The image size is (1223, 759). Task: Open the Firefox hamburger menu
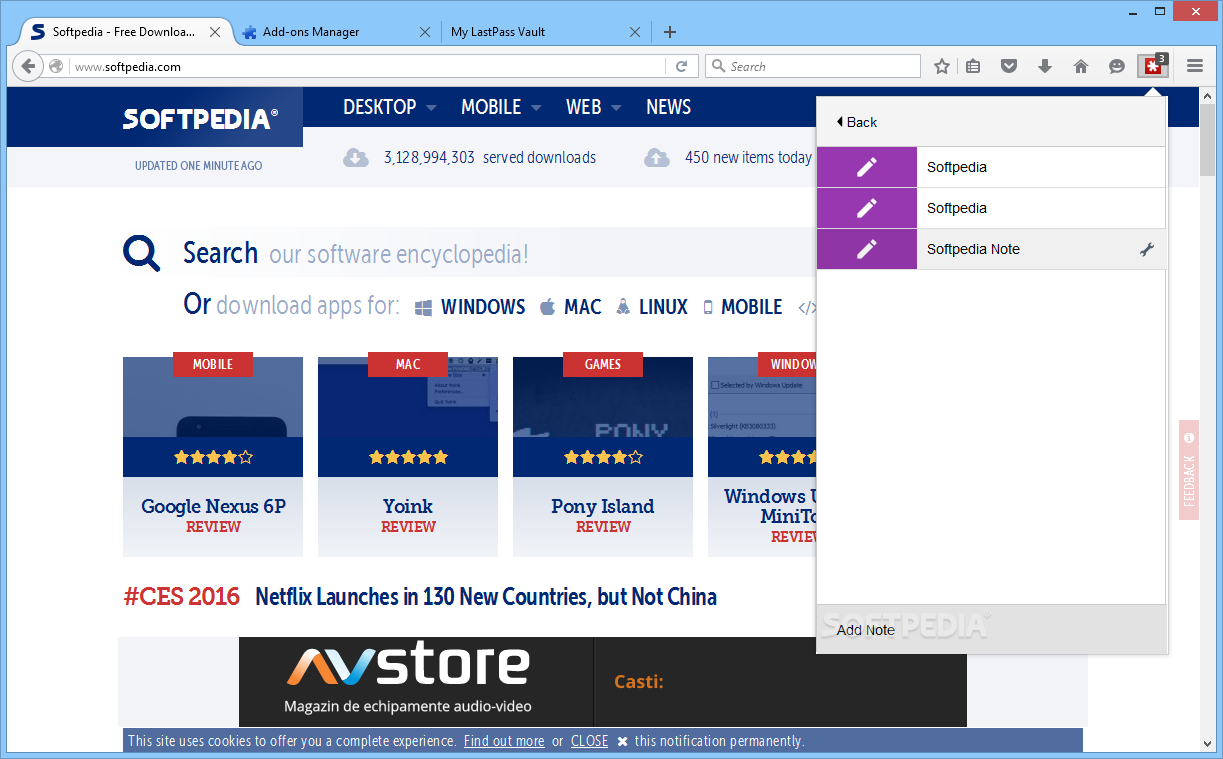click(1195, 66)
